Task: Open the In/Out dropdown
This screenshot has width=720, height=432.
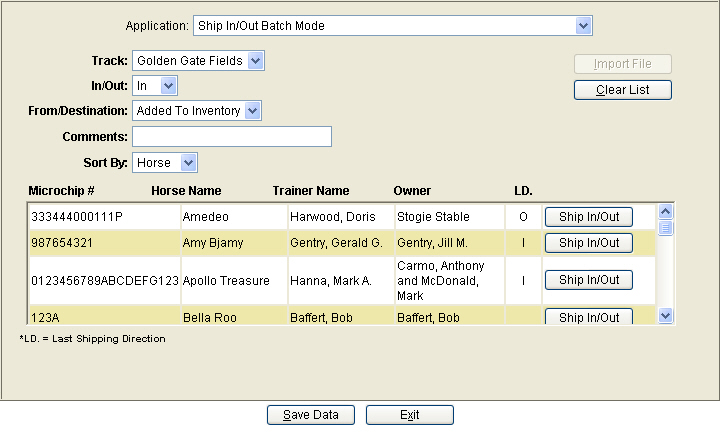Action: pyautogui.click(x=169, y=86)
